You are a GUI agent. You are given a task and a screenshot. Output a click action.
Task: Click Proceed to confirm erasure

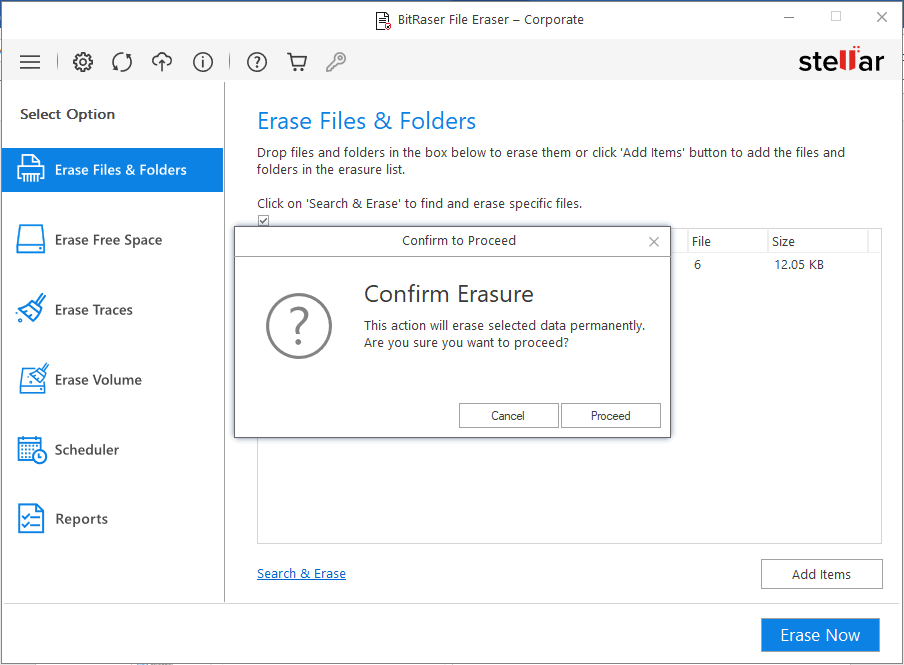click(x=611, y=416)
